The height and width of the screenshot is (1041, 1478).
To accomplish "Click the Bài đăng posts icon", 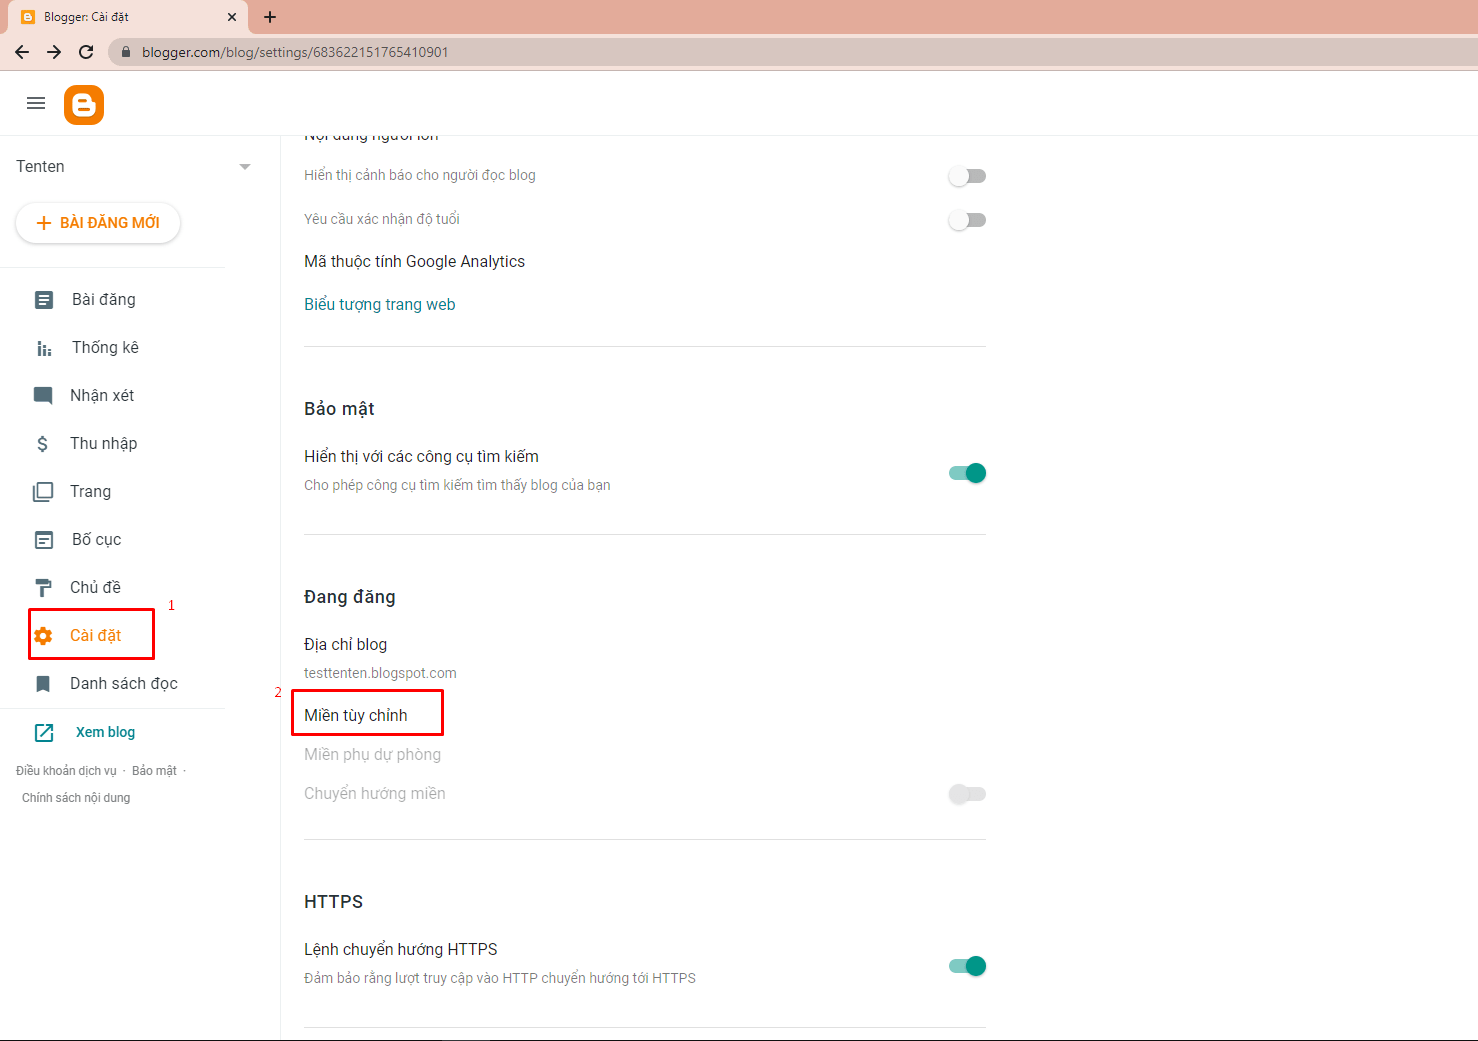I will (x=44, y=300).
